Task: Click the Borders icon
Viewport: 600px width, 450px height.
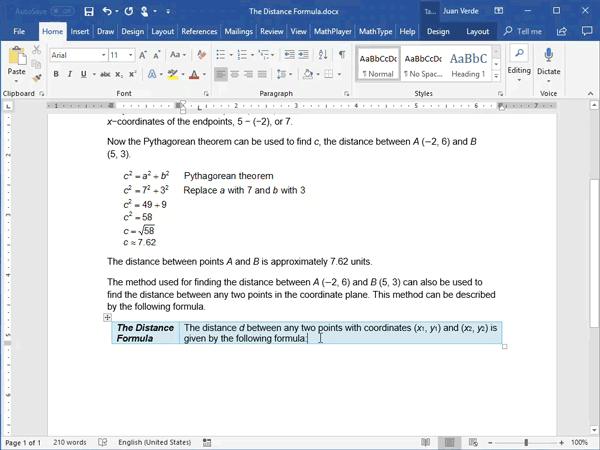Action: (x=328, y=74)
